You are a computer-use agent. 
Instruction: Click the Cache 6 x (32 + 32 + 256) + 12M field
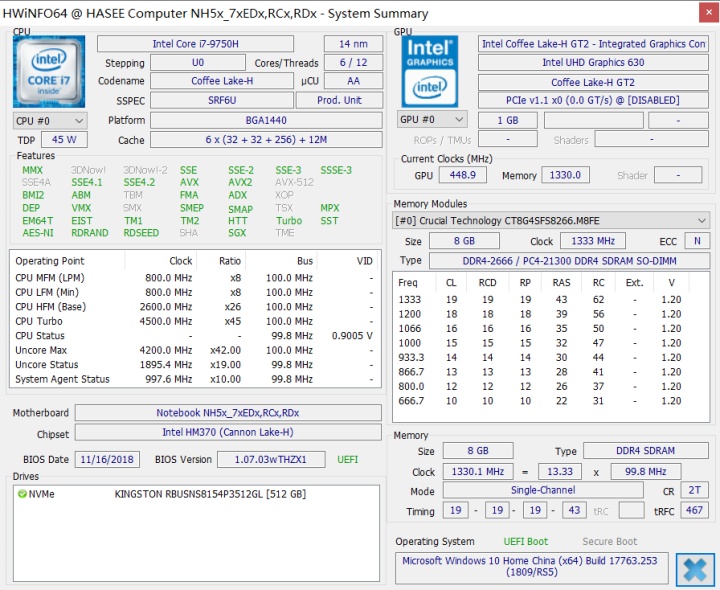(x=266, y=140)
